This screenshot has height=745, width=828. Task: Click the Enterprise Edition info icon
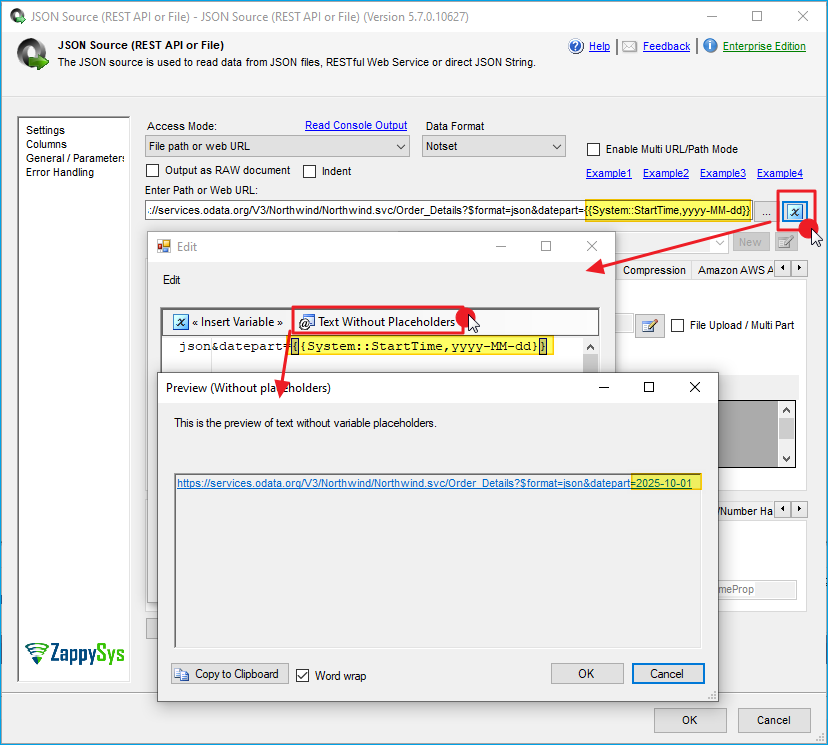pyautogui.click(x=710, y=46)
